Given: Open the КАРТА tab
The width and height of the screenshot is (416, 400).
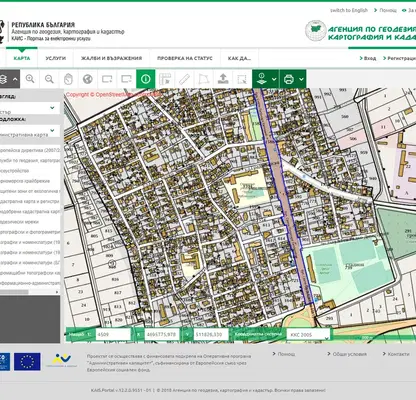Looking at the screenshot, I should [22, 58].
